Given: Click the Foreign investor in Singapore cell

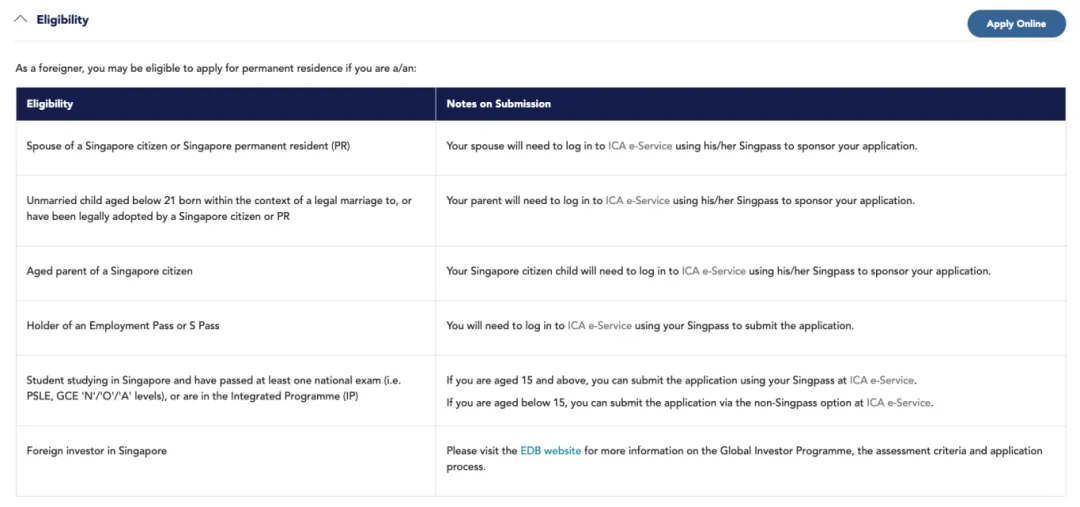Looking at the screenshot, I should (226, 460).
